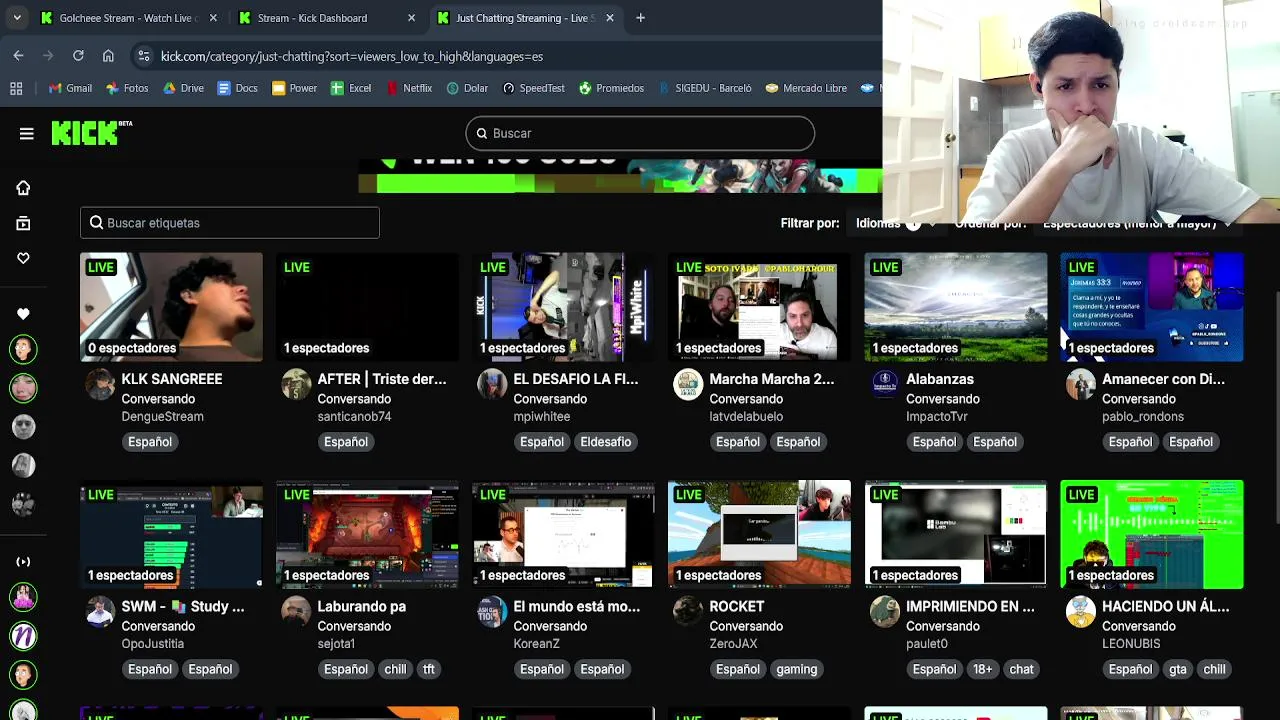Open the Following outline-heart icon in sidebar
This screenshot has width=1280, height=720.
coord(23,258)
